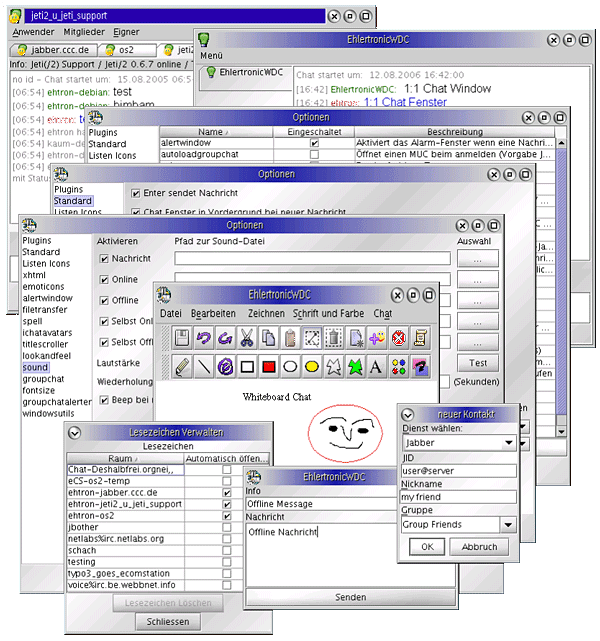Click the Save icon in whiteboard toolbar
This screenshot has height=641, width=600.
tap(182, 339)
